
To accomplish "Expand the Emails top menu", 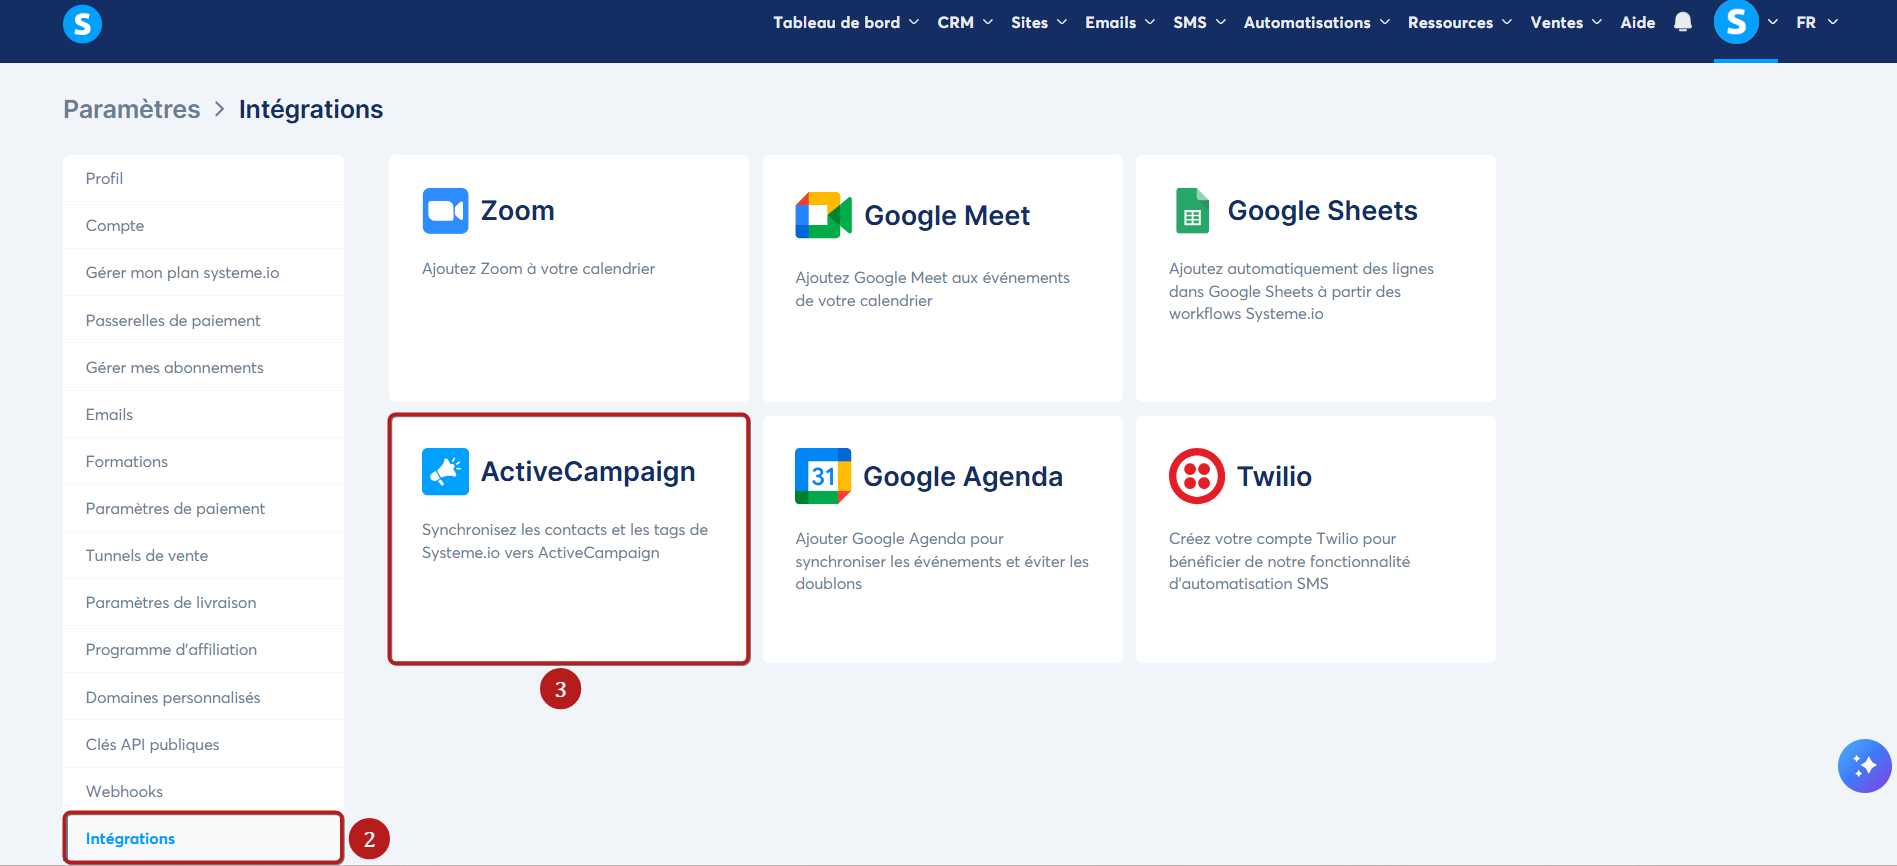I will pos(1120,22).
